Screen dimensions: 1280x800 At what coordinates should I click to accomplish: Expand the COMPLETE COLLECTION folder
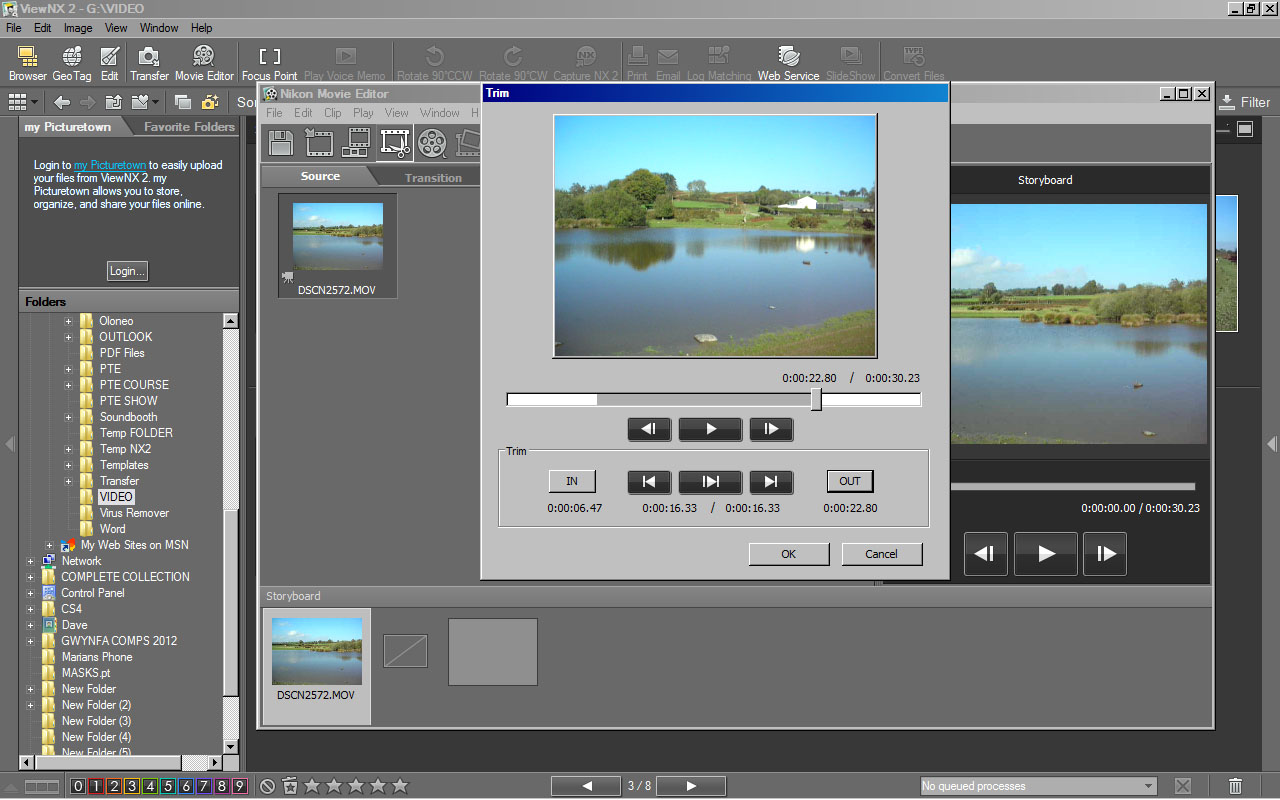tap(31, 577)
